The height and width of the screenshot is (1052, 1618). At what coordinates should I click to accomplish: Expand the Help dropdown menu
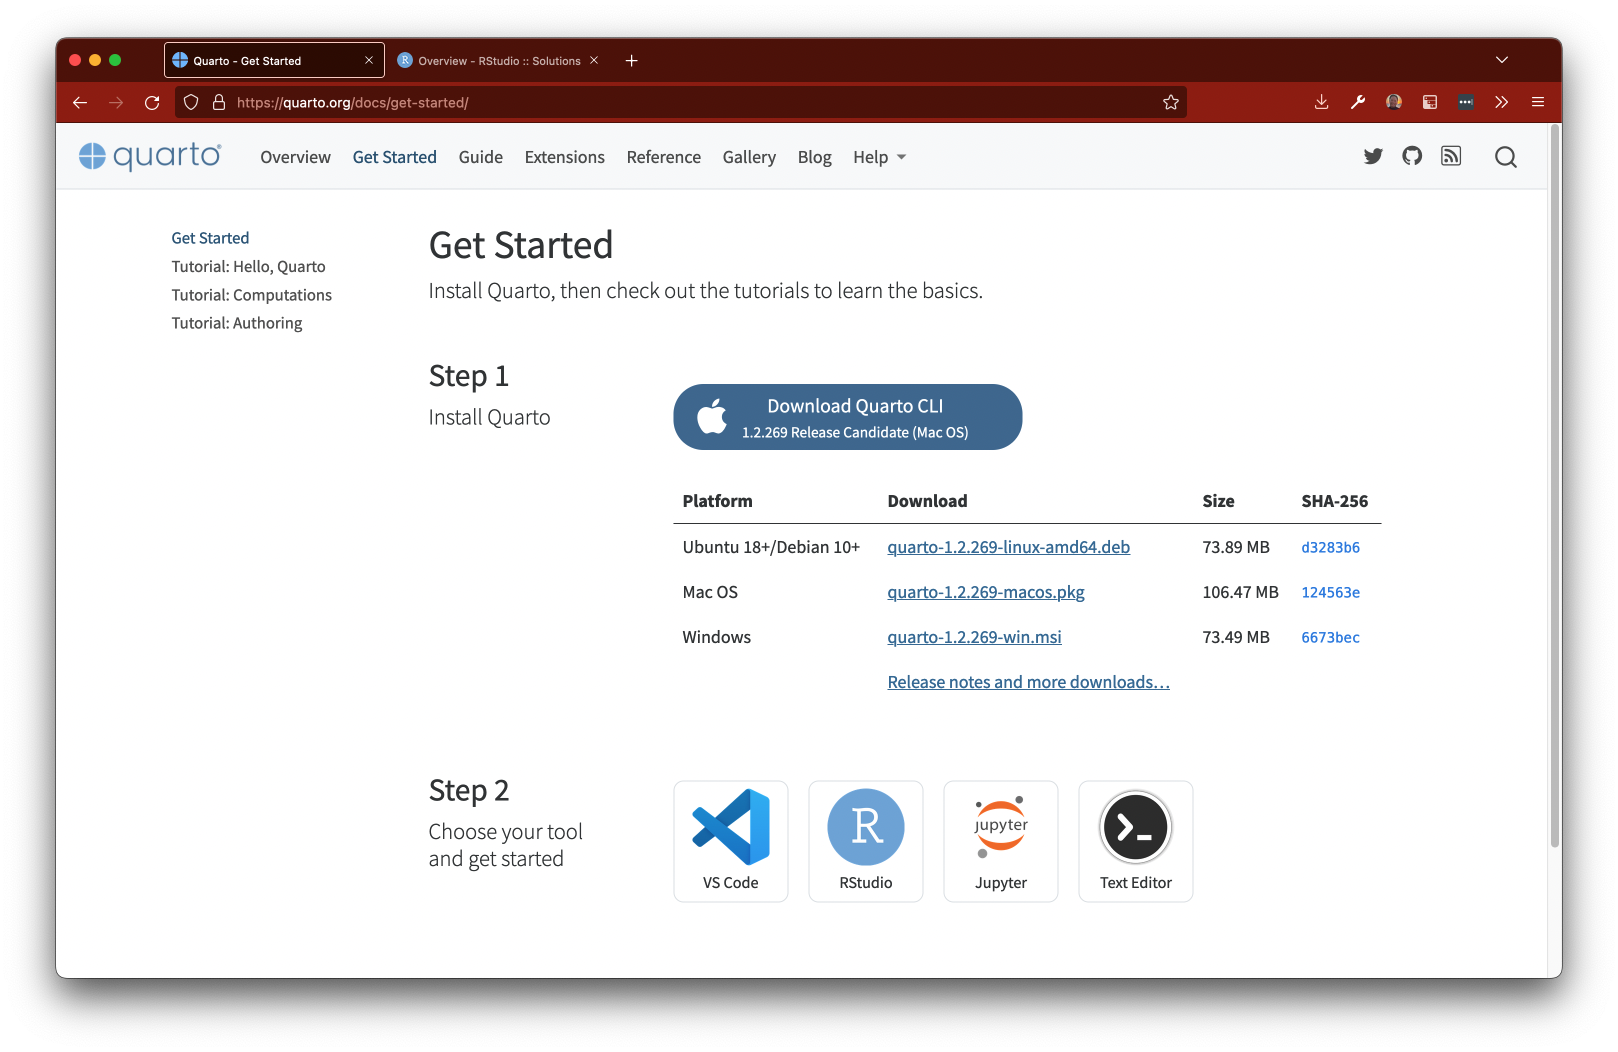click(x=879, y=157)
